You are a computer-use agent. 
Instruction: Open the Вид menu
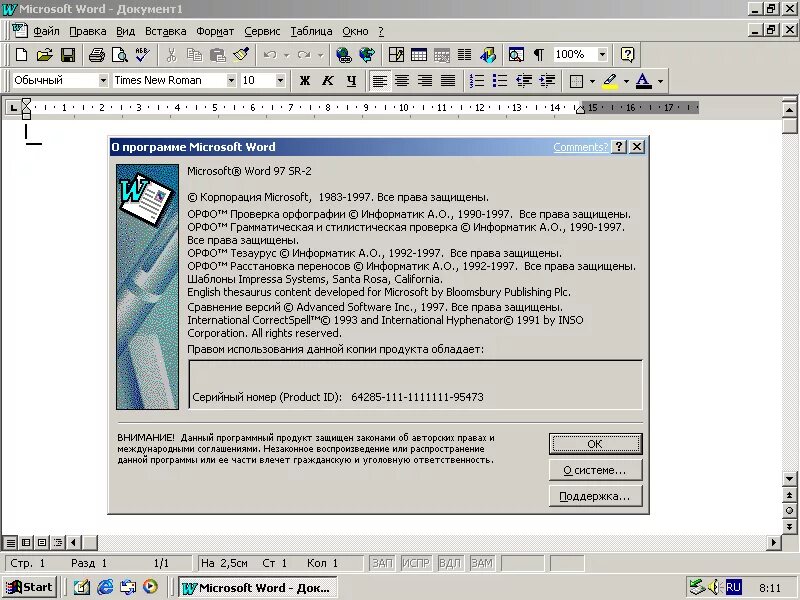click(x=126, y=31)
